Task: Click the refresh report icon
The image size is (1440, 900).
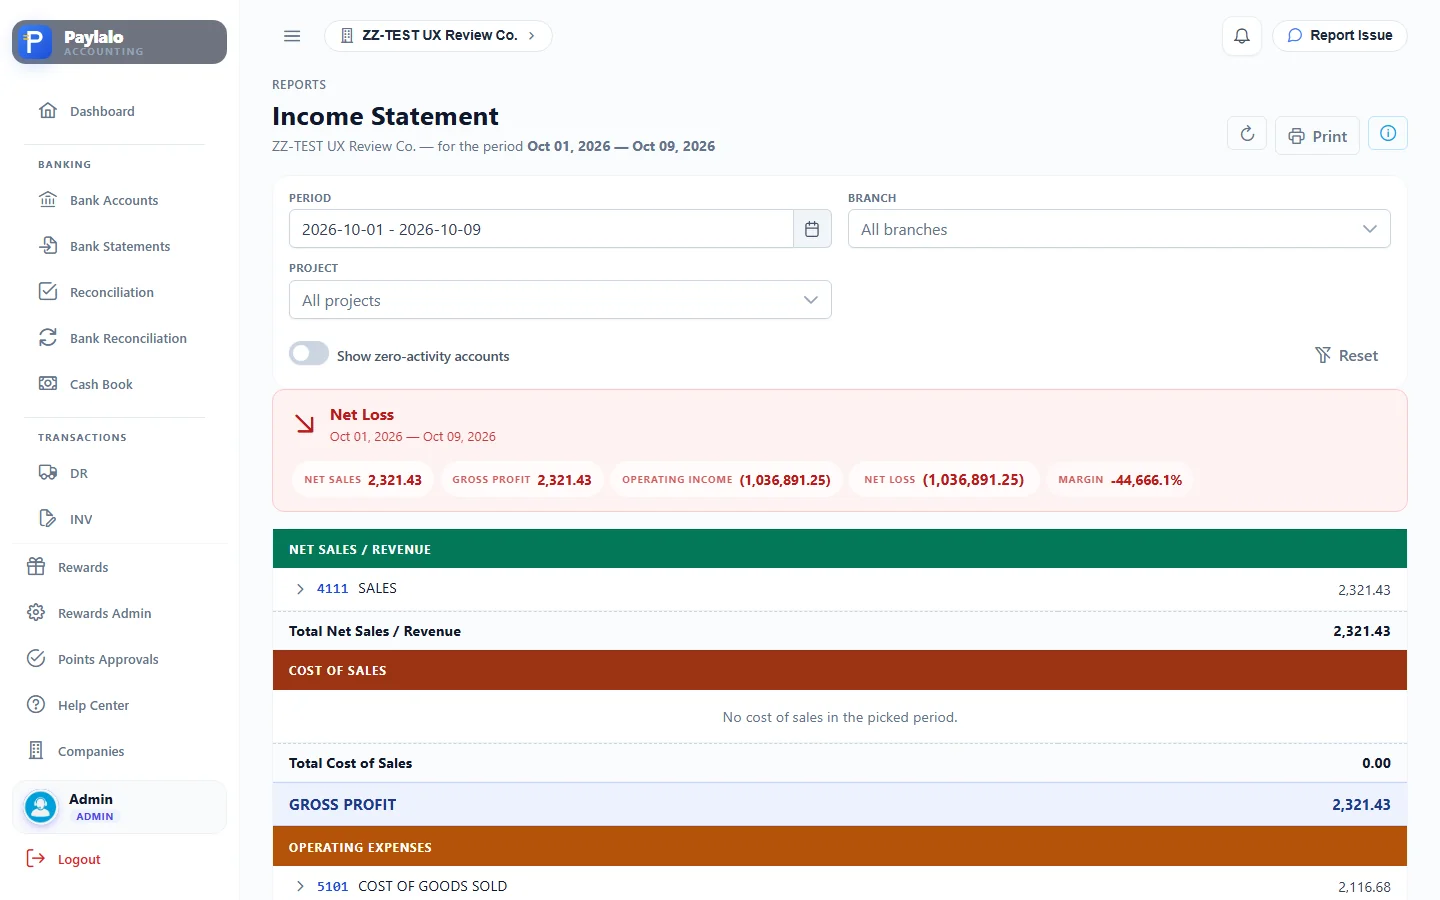Action: point(1247,134)
